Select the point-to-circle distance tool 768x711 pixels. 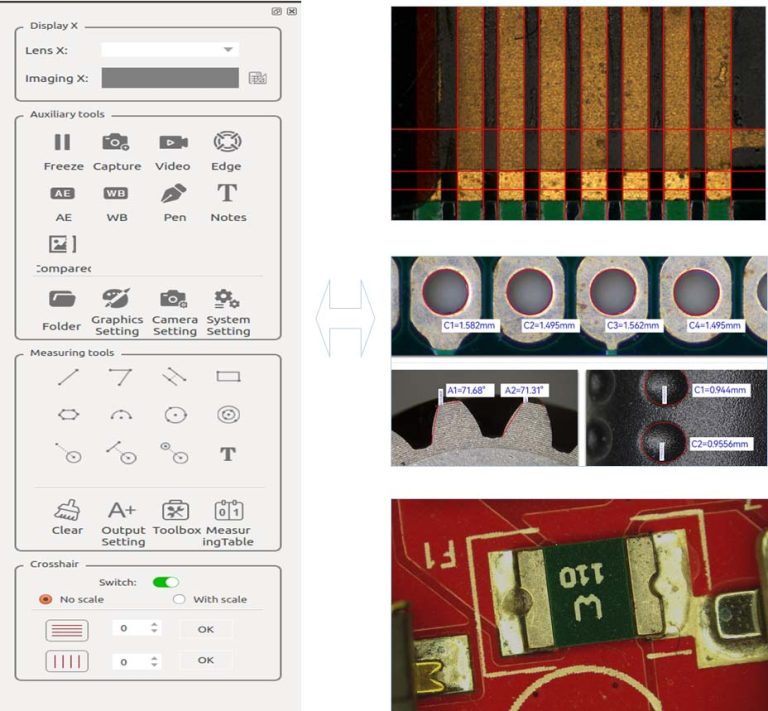(68, 453)
